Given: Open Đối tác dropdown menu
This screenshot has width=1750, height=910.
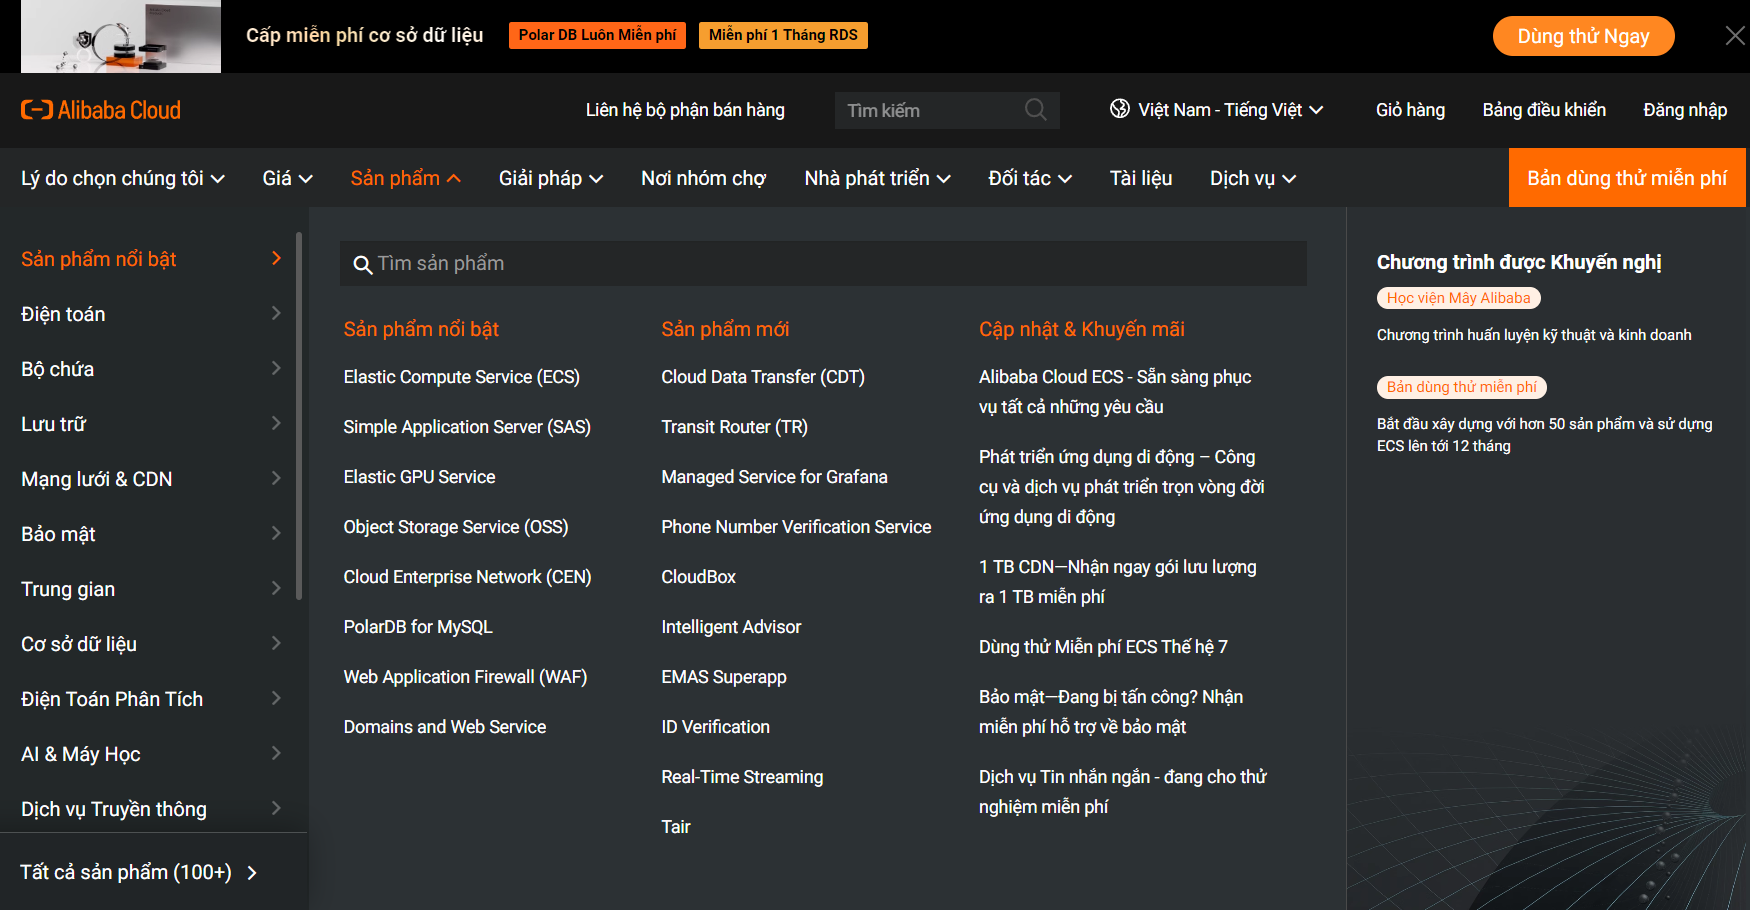Looking at the screenshot, I should [1030, 178].
